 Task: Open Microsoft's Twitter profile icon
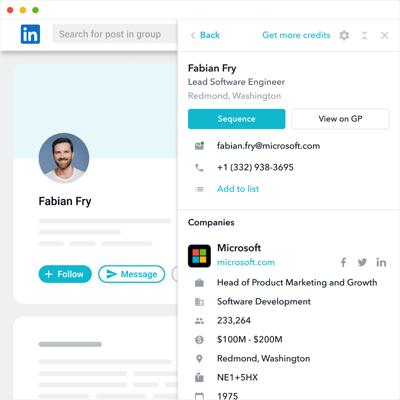pyautogui.click(x=362, y=262)
